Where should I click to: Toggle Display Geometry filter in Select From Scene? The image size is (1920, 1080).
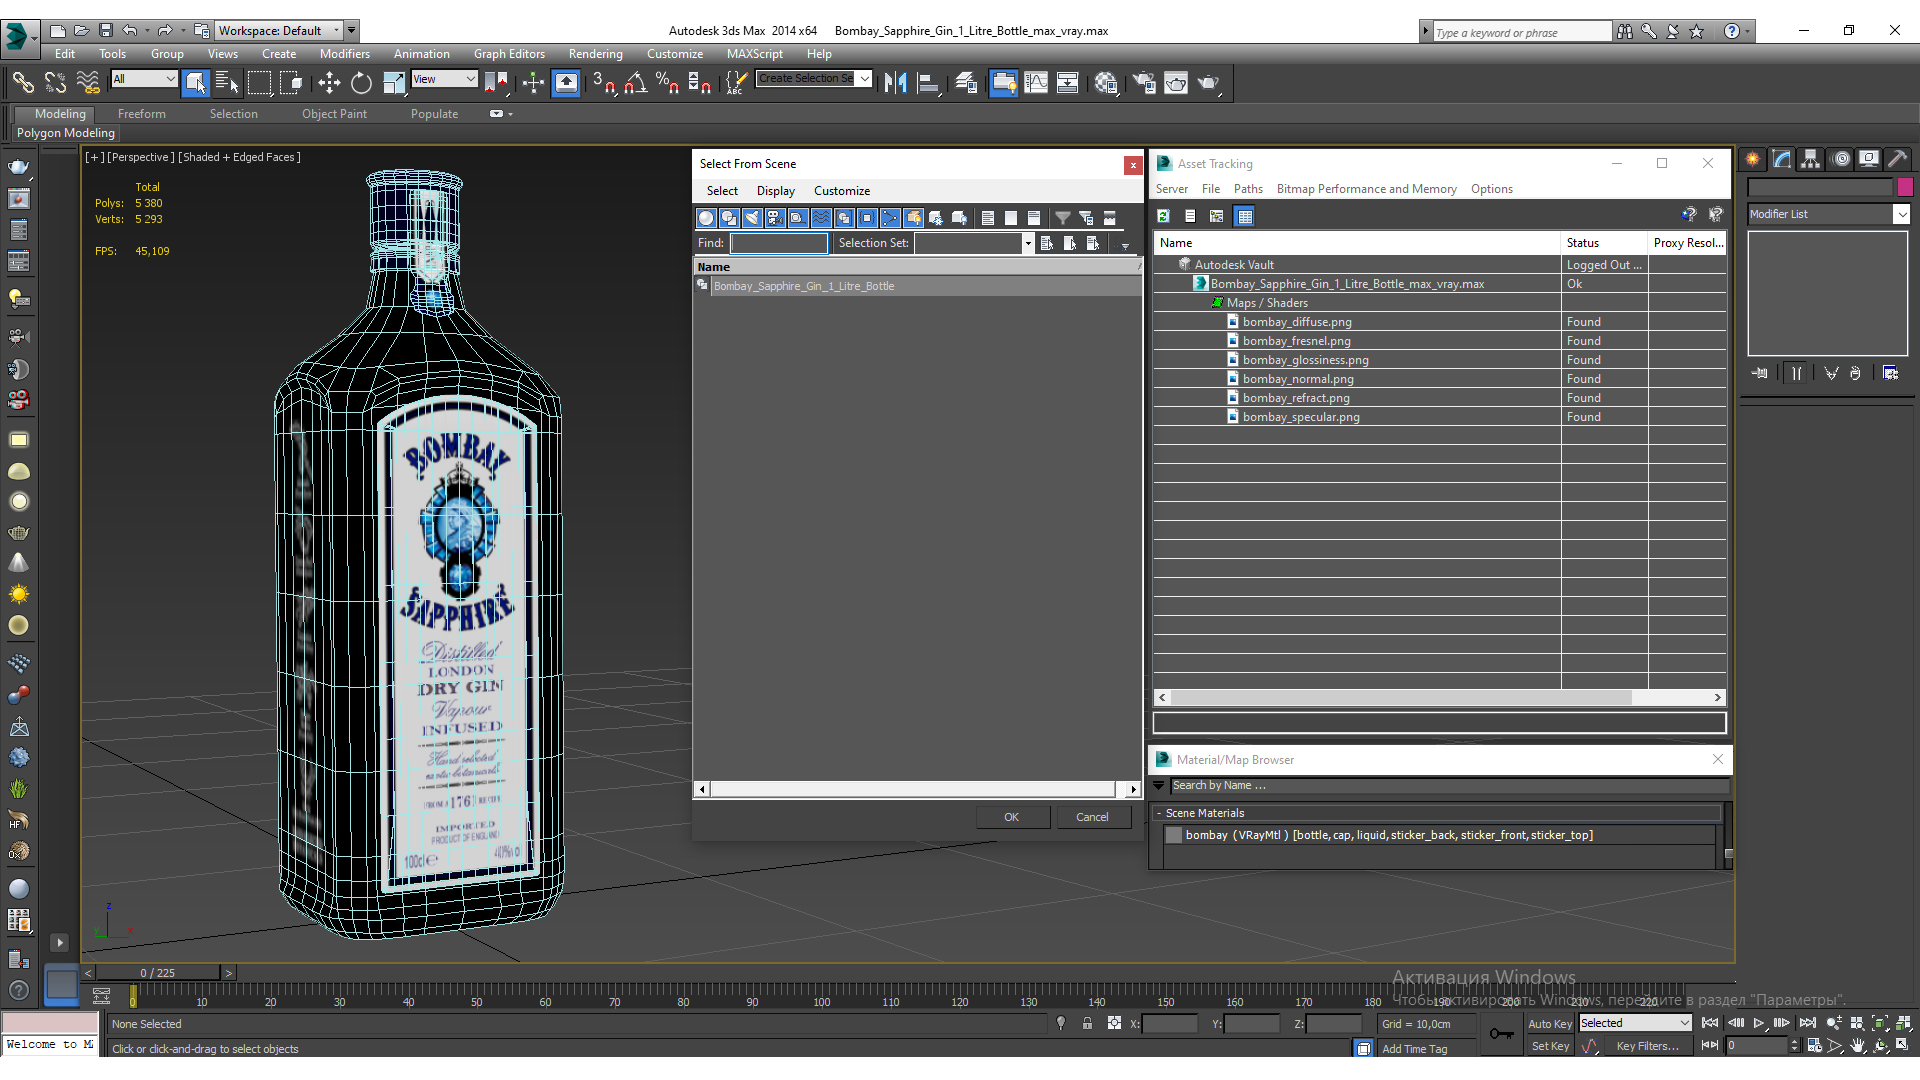706,218
